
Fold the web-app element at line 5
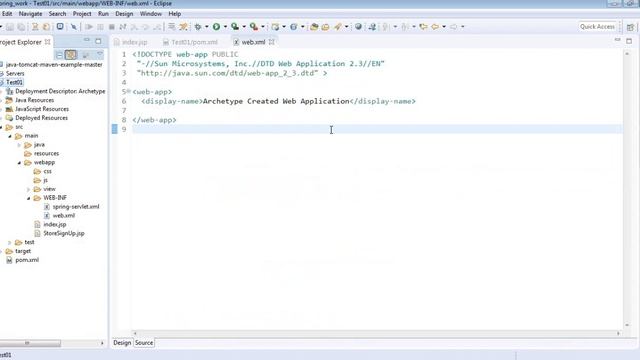pyautogui.click(x=129, y=91)
